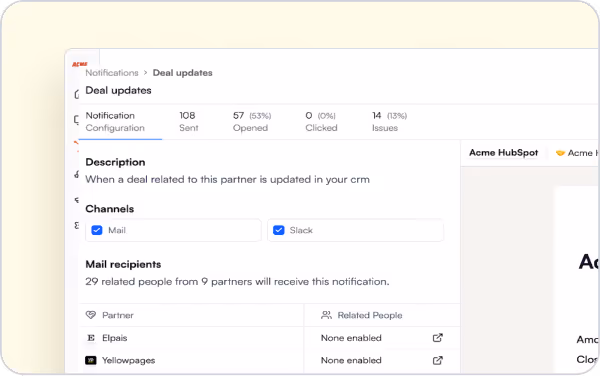Click None enabled in Yellowpages row
Screen dimensions: 600x376
351,360
